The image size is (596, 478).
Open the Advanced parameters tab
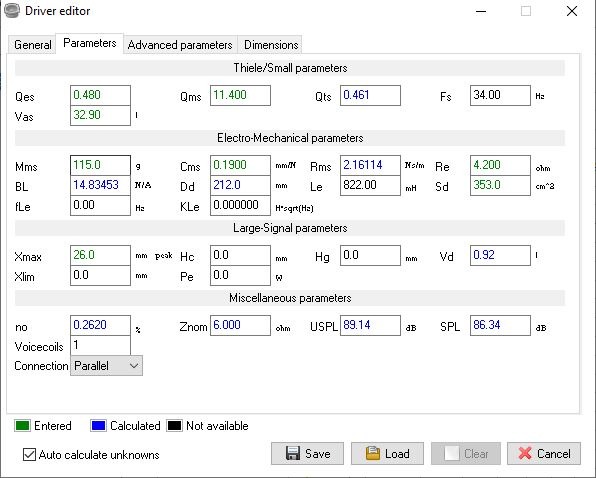tap(180, 45)
